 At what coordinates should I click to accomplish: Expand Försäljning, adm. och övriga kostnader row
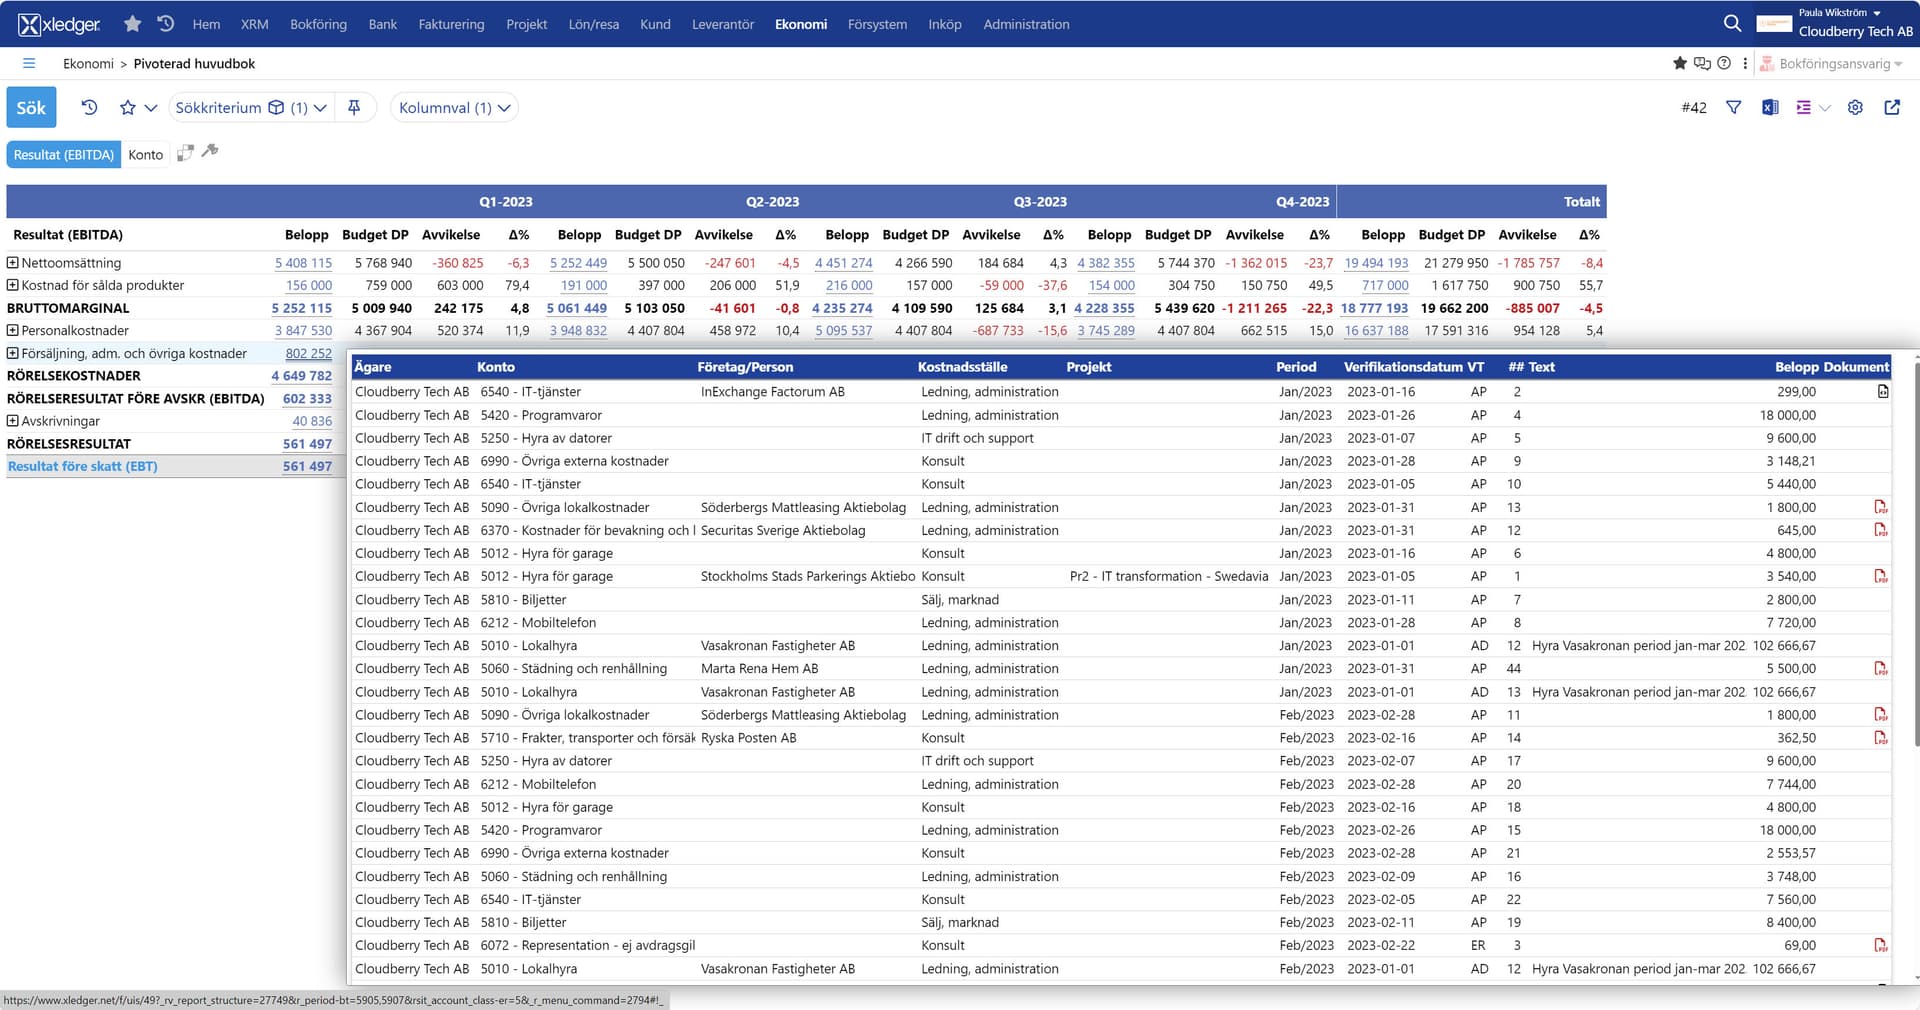click(13, 353)
